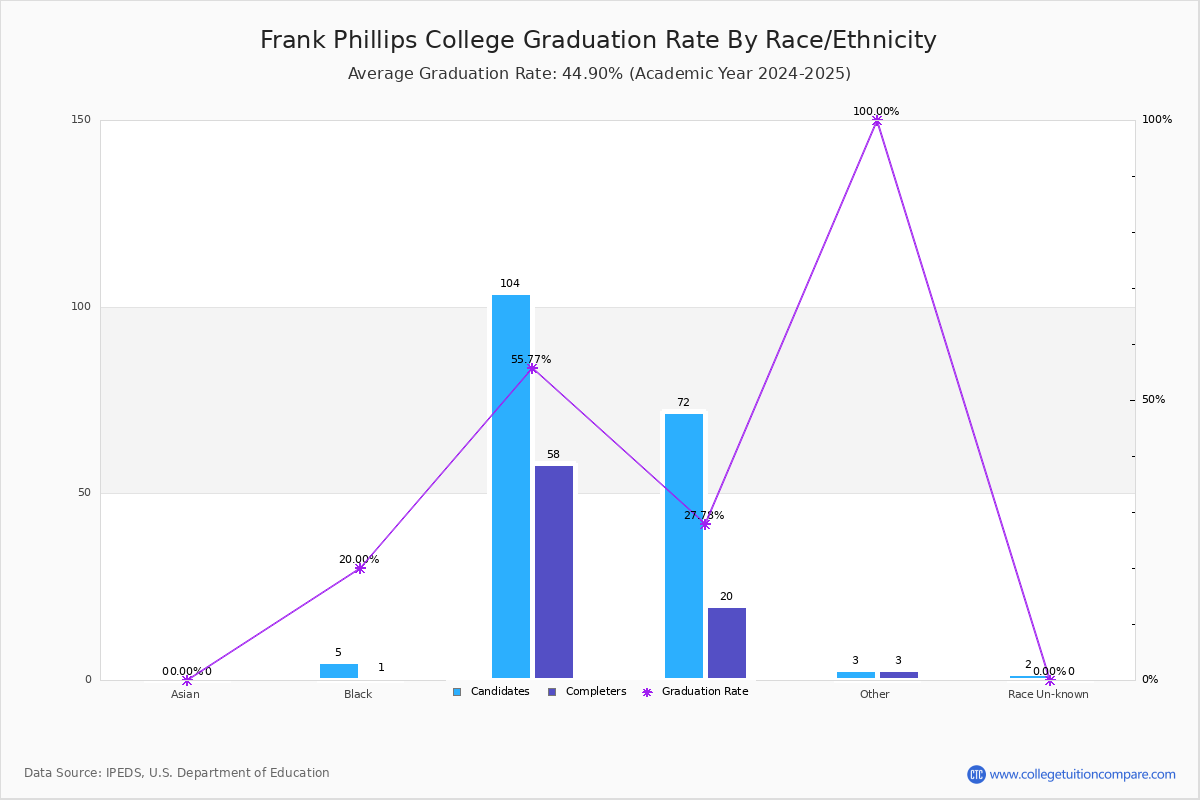
Task: Open the www.collegetuitioncompare.com link
Action: 1083,774
